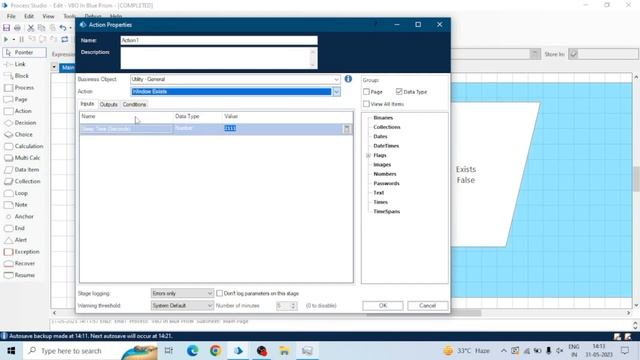640x360 pixels.
Task: Switch to the Conditions tab
Action: point(134,105)
